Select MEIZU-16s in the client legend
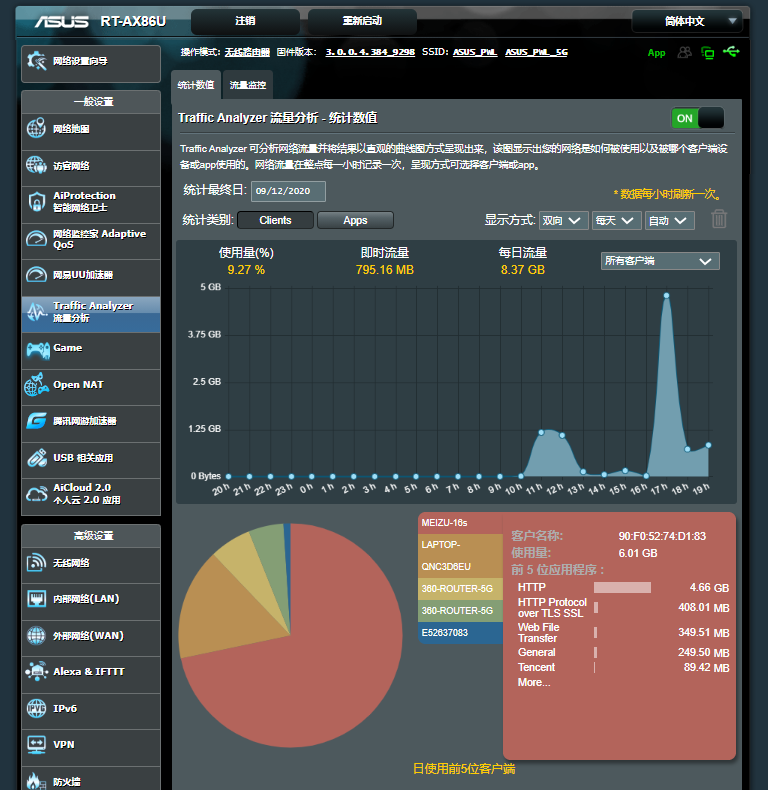Image resolution: width=768 pixels, height=790 pixels. (461, 523)
